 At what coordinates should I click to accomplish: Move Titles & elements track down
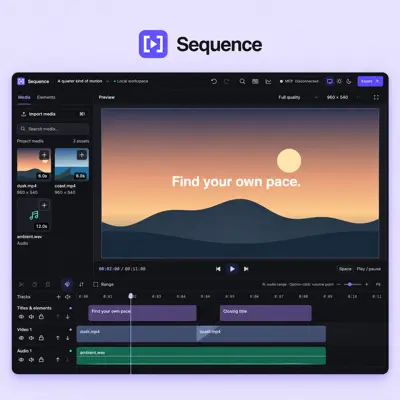pyautogui.click(x=68, y=317)
